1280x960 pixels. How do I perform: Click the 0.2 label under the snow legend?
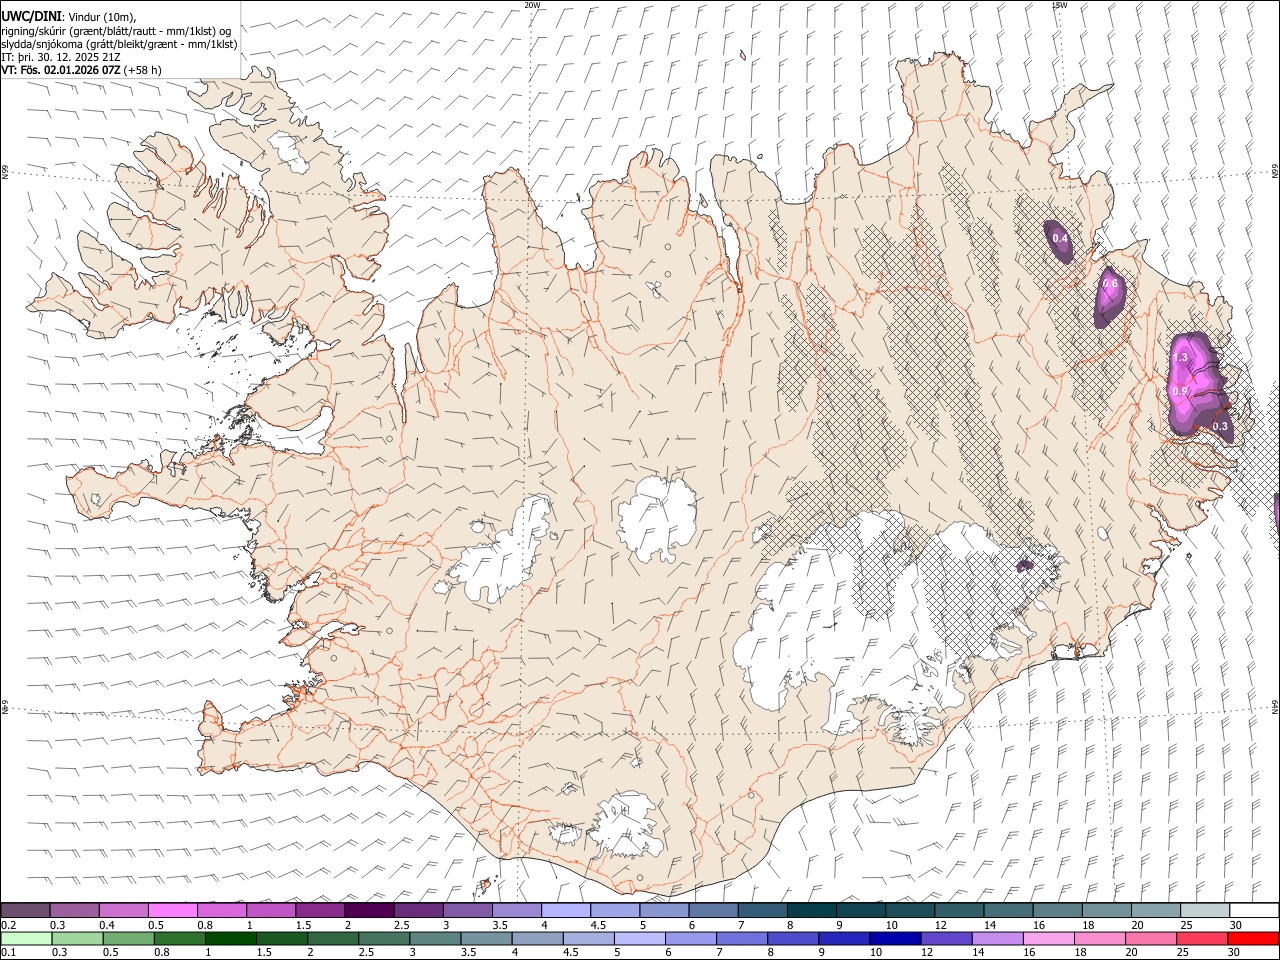(x=9, y=925)
